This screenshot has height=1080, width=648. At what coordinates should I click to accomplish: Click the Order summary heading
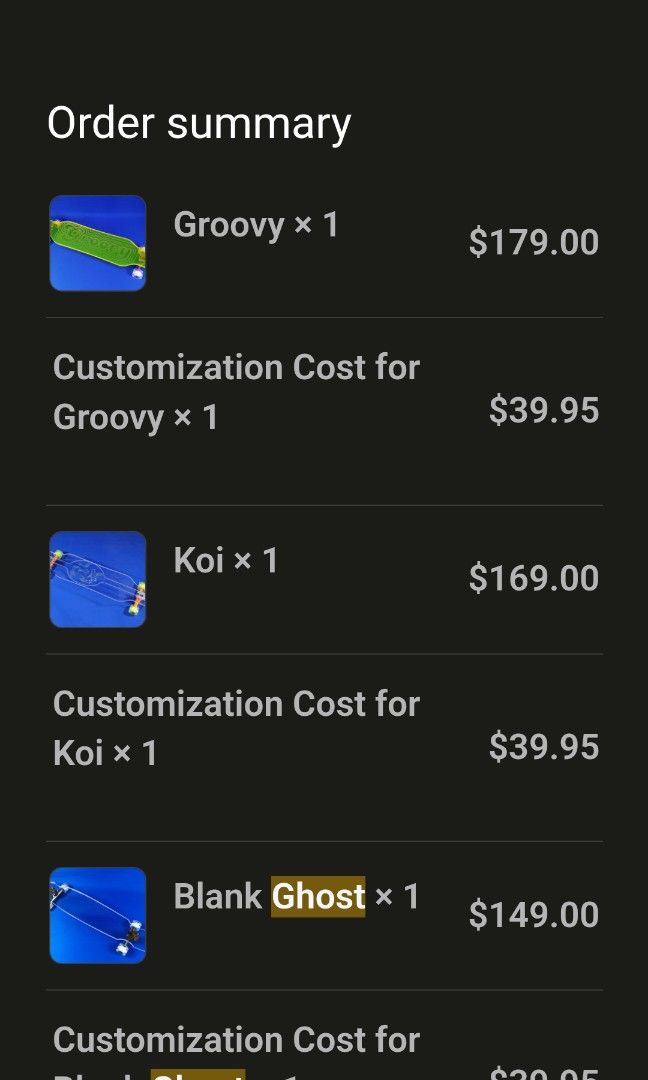pyautogui.click(x=199, y=123)
